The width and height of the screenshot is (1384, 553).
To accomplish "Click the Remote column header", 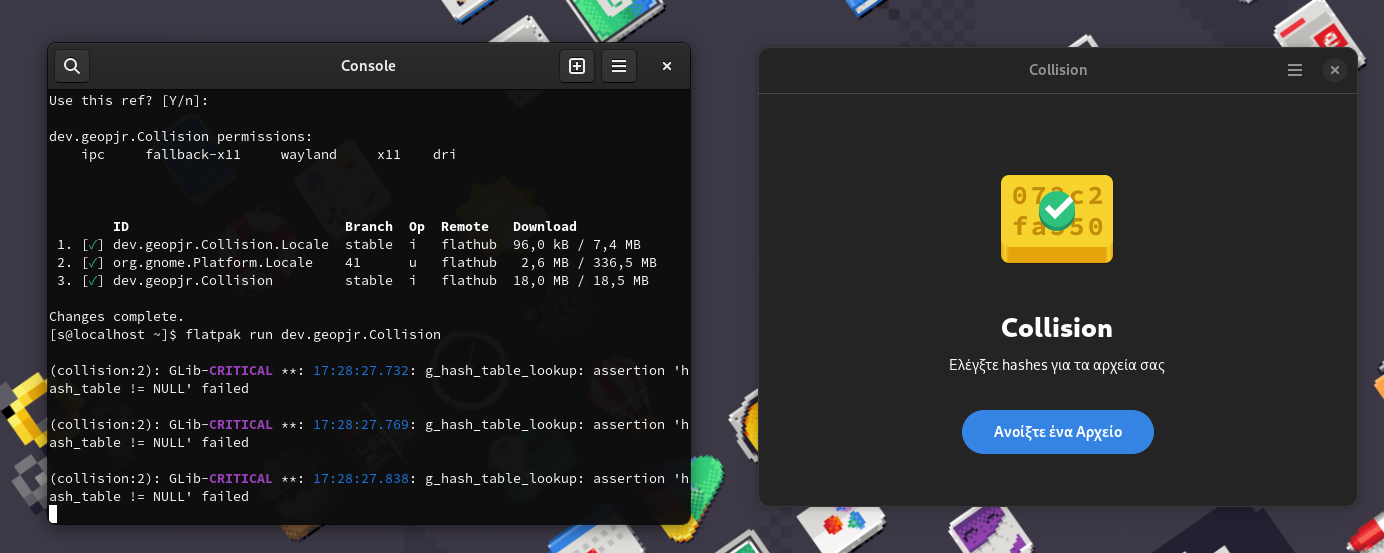I will tap(465, 227).
